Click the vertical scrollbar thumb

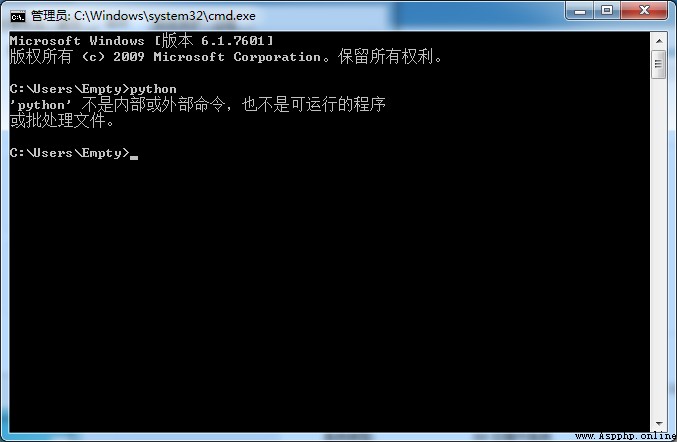click(x=659, y=64)
